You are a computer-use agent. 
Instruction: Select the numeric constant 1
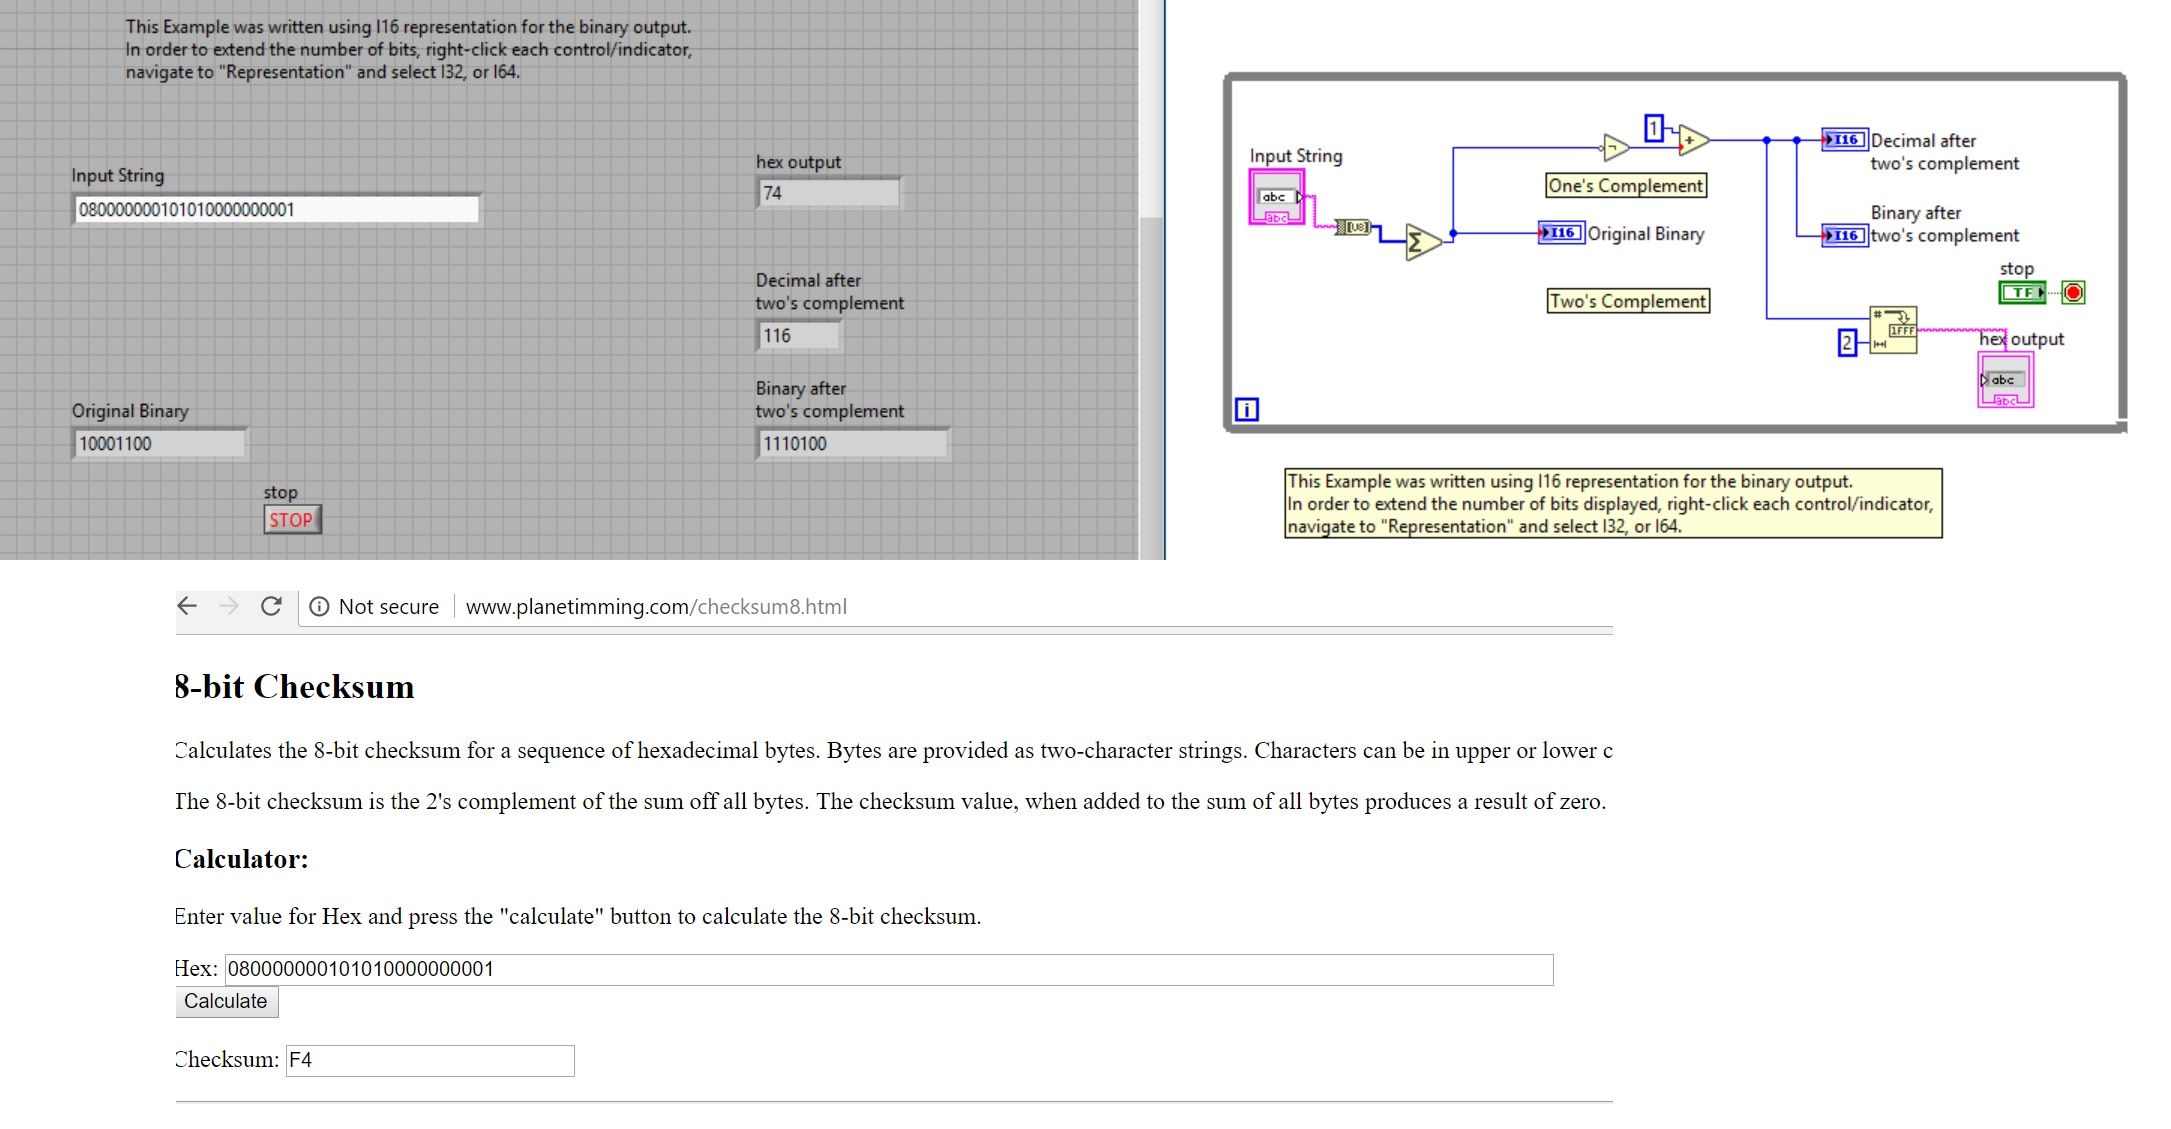click(1654, 128)
